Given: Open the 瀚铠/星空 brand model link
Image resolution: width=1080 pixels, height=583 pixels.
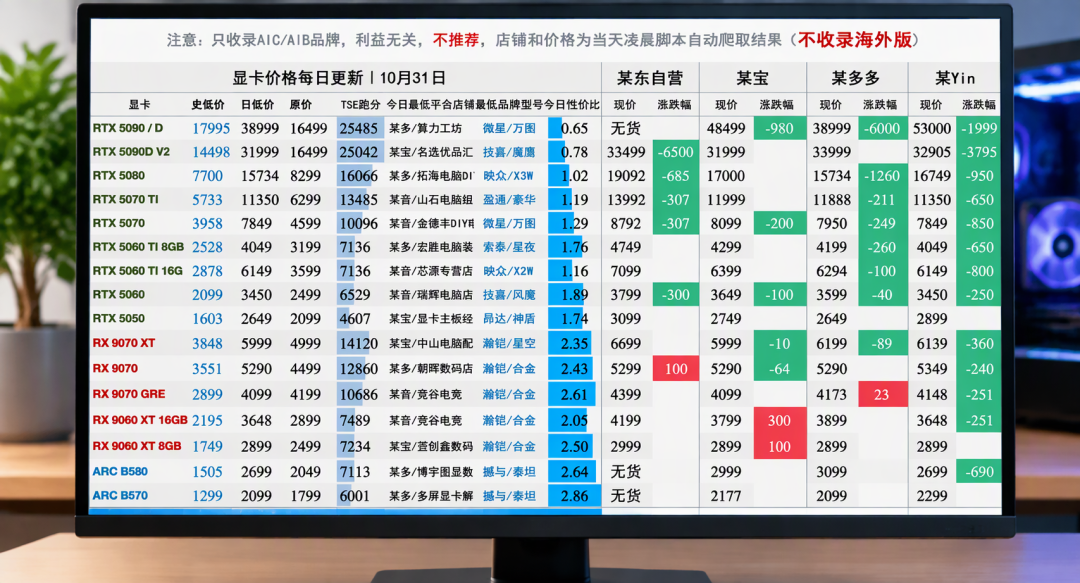Looking at the screenshot, I should click(x=509, y=343).
